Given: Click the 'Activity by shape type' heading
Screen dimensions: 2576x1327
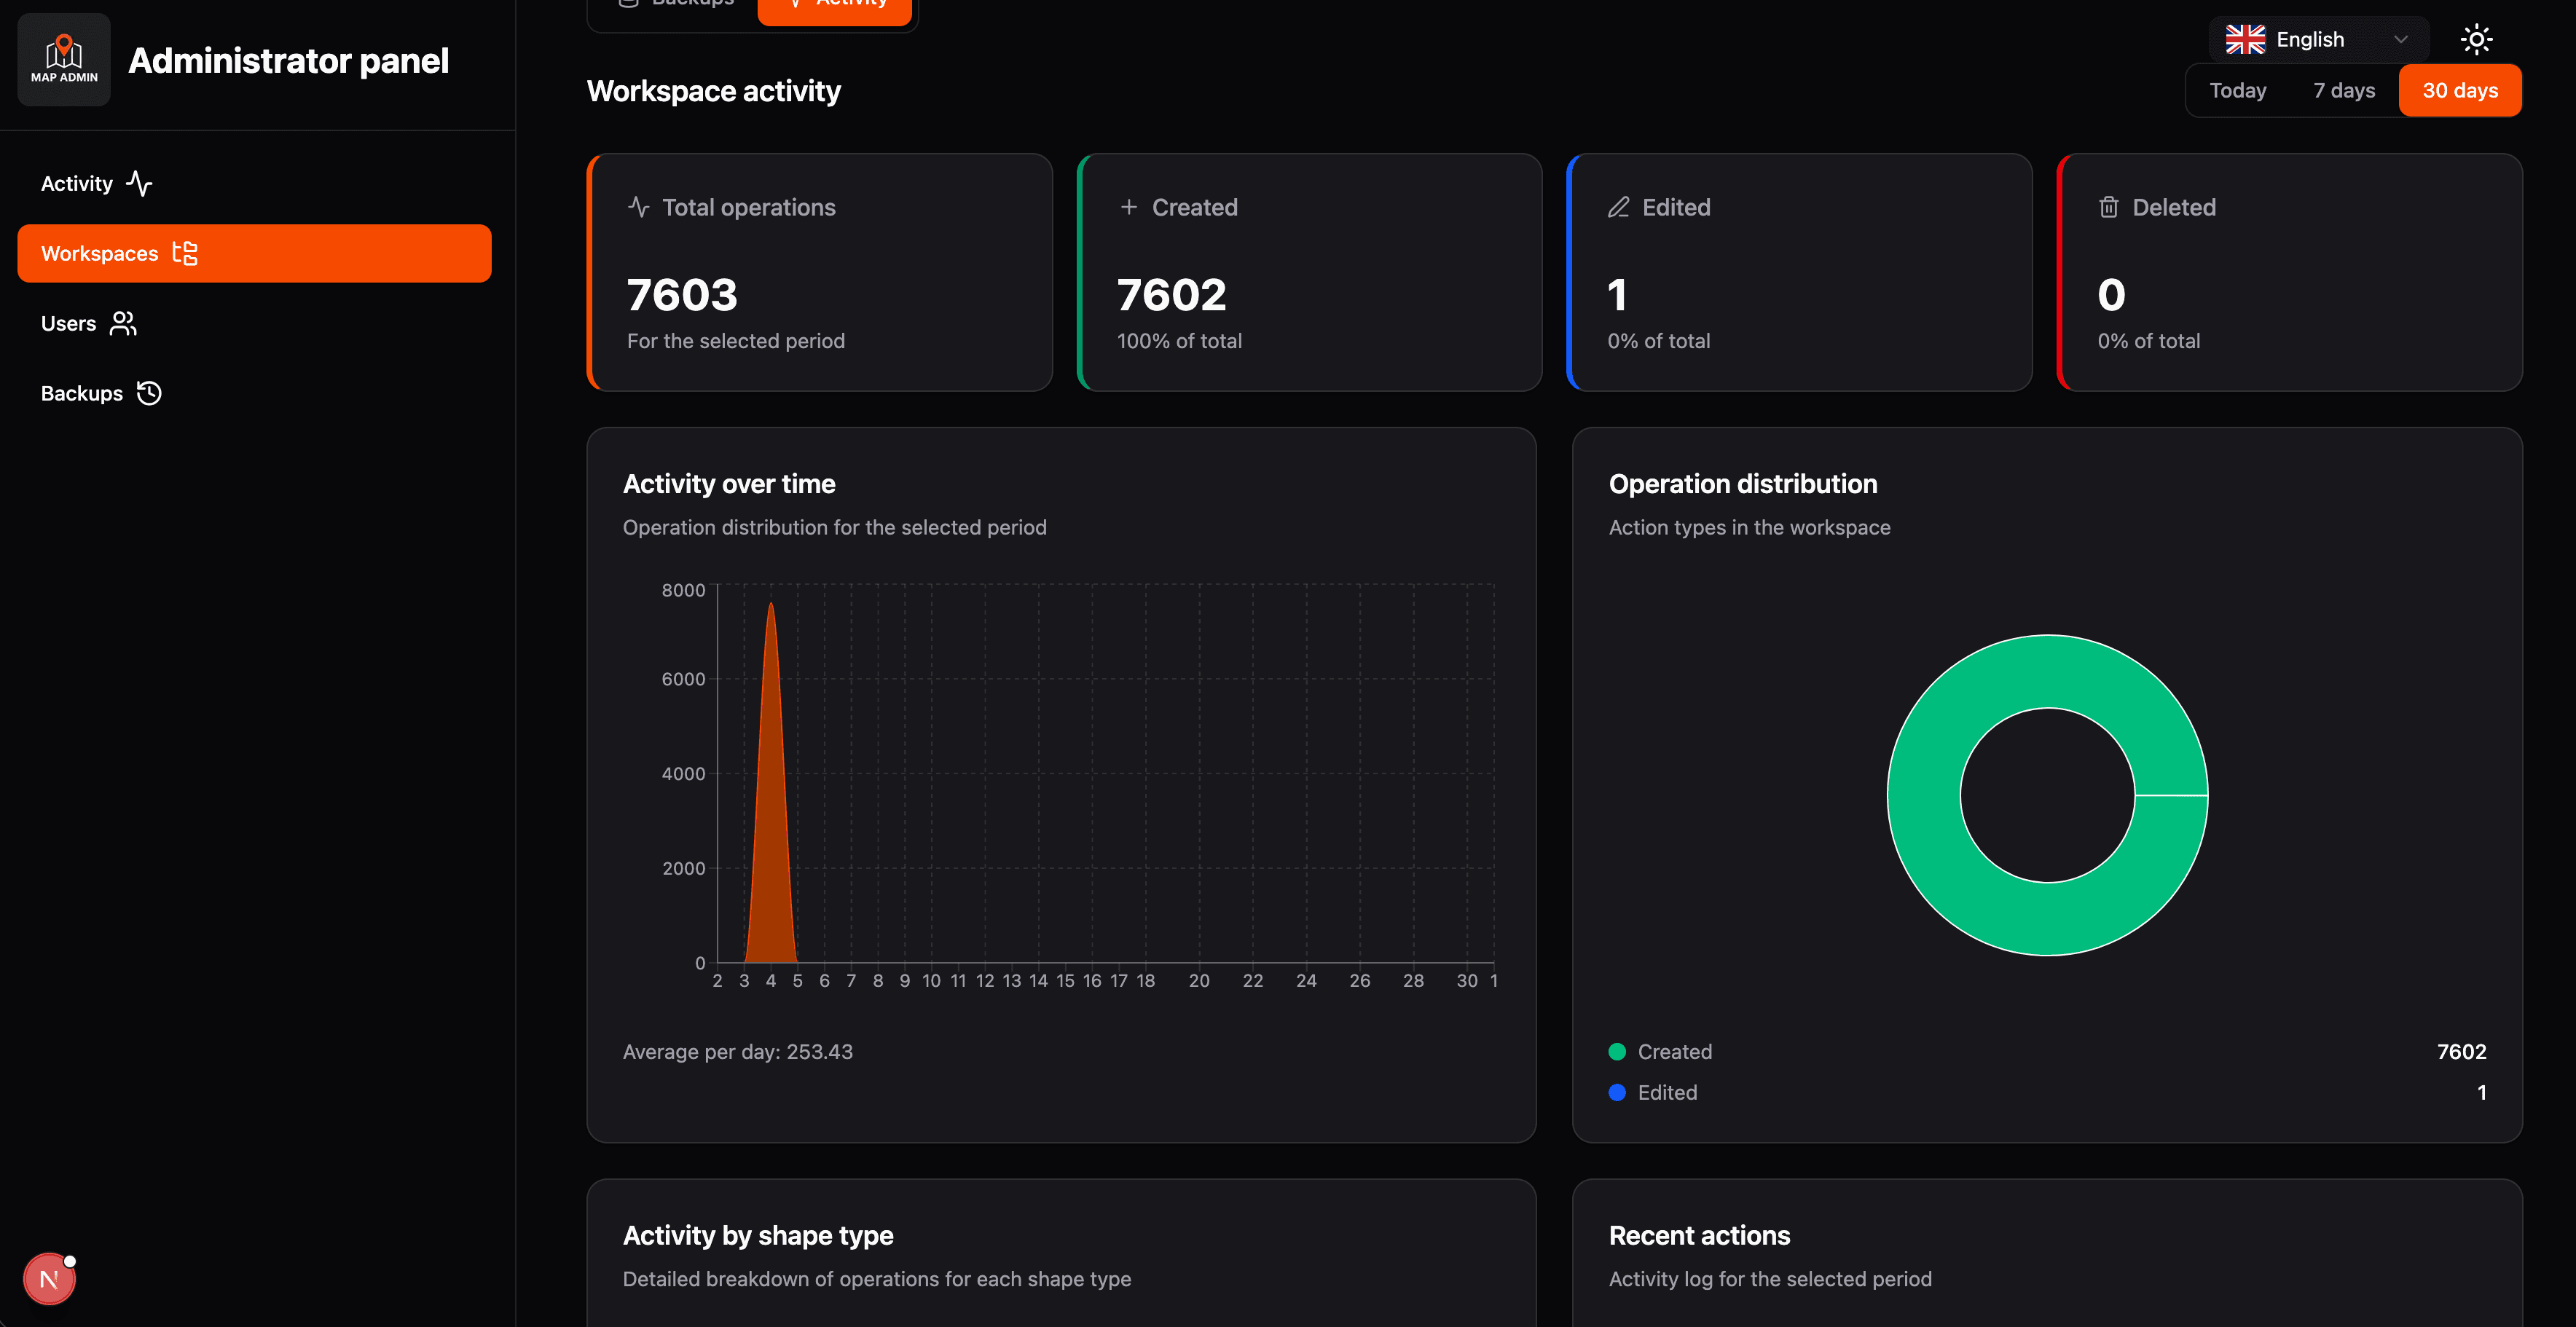Looking at the screenshot, I should [x=758, y=1235].
